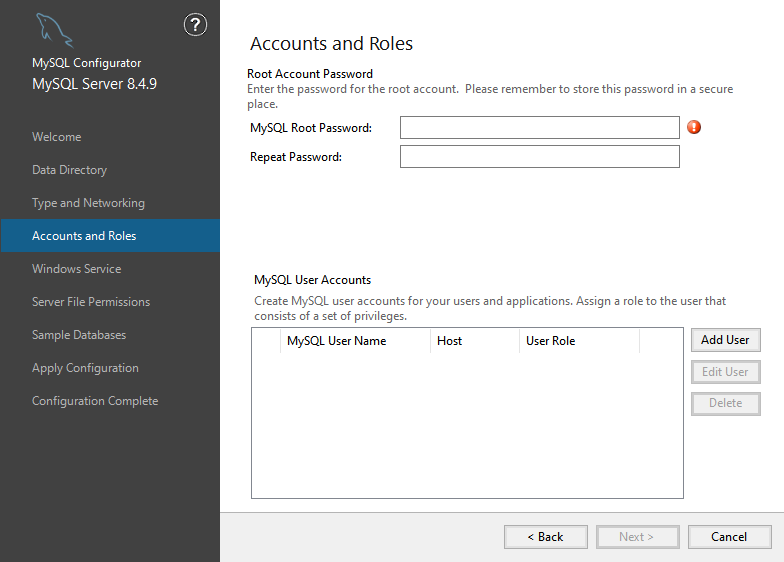This screenshot has width=784, height=562.
Task: Jump to Apply Configuration step
Action: tap(85, 368)
